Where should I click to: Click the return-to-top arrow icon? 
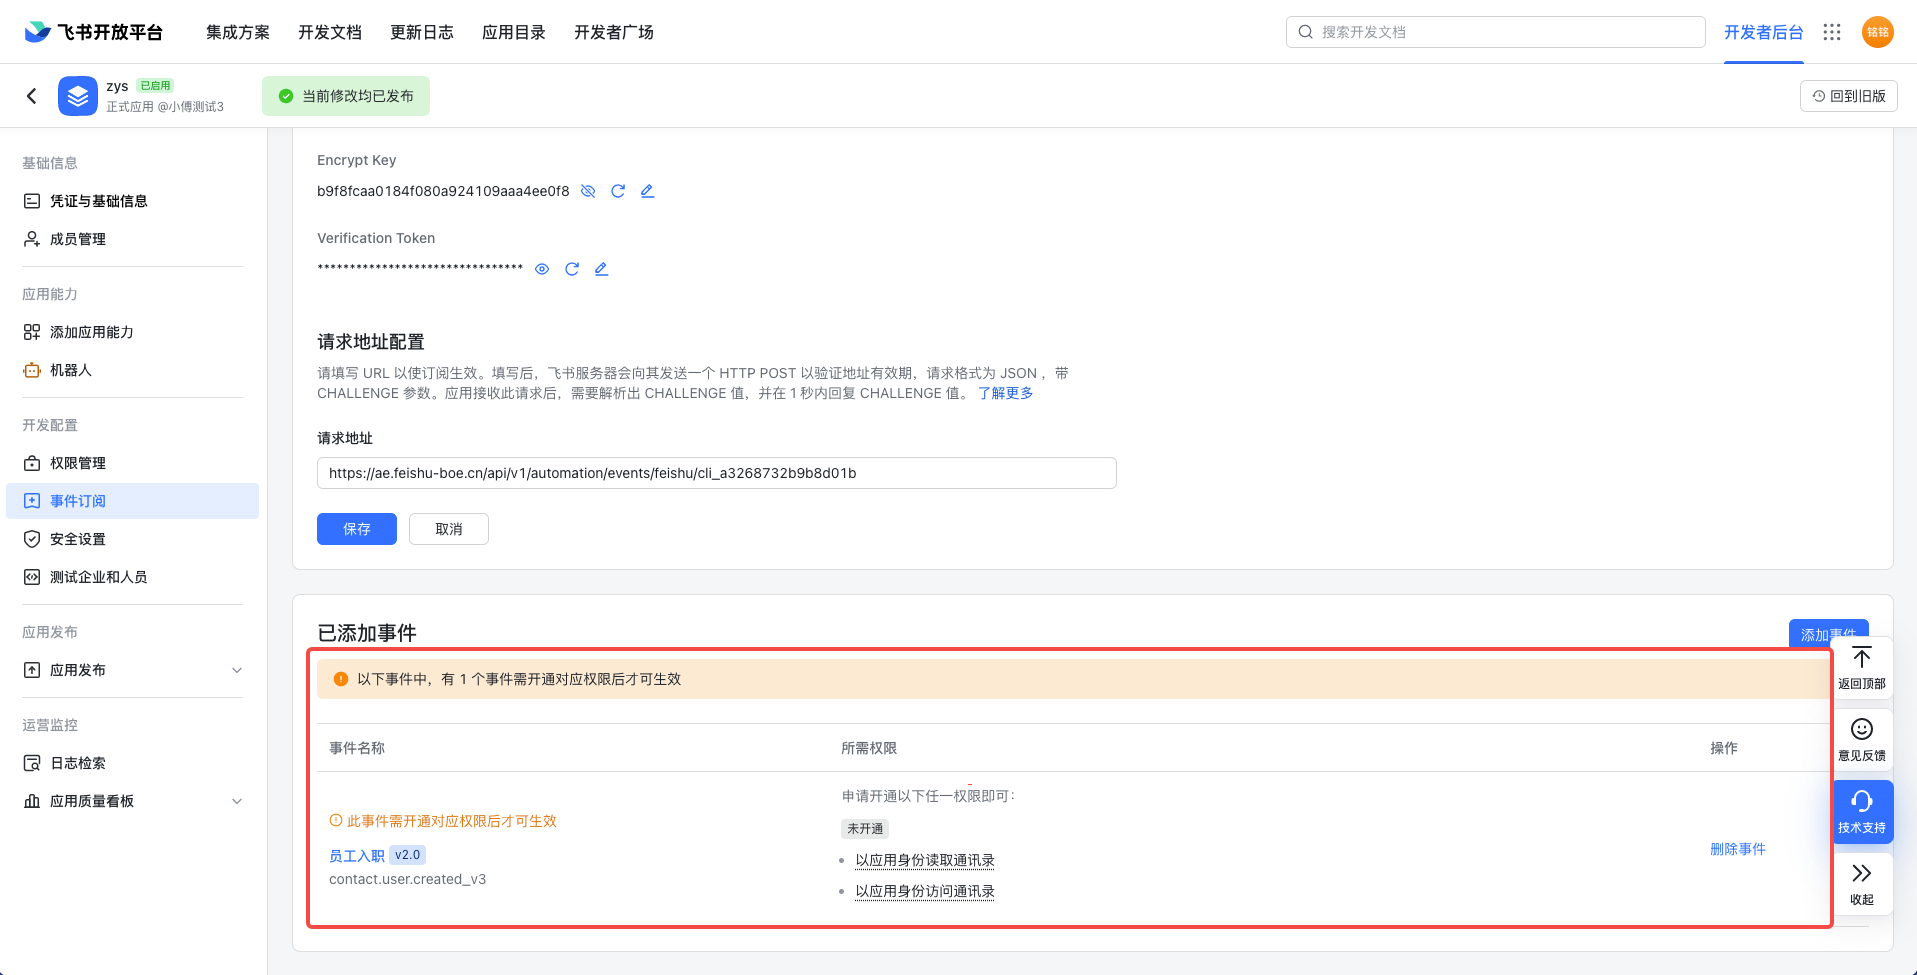[1862, 658]
